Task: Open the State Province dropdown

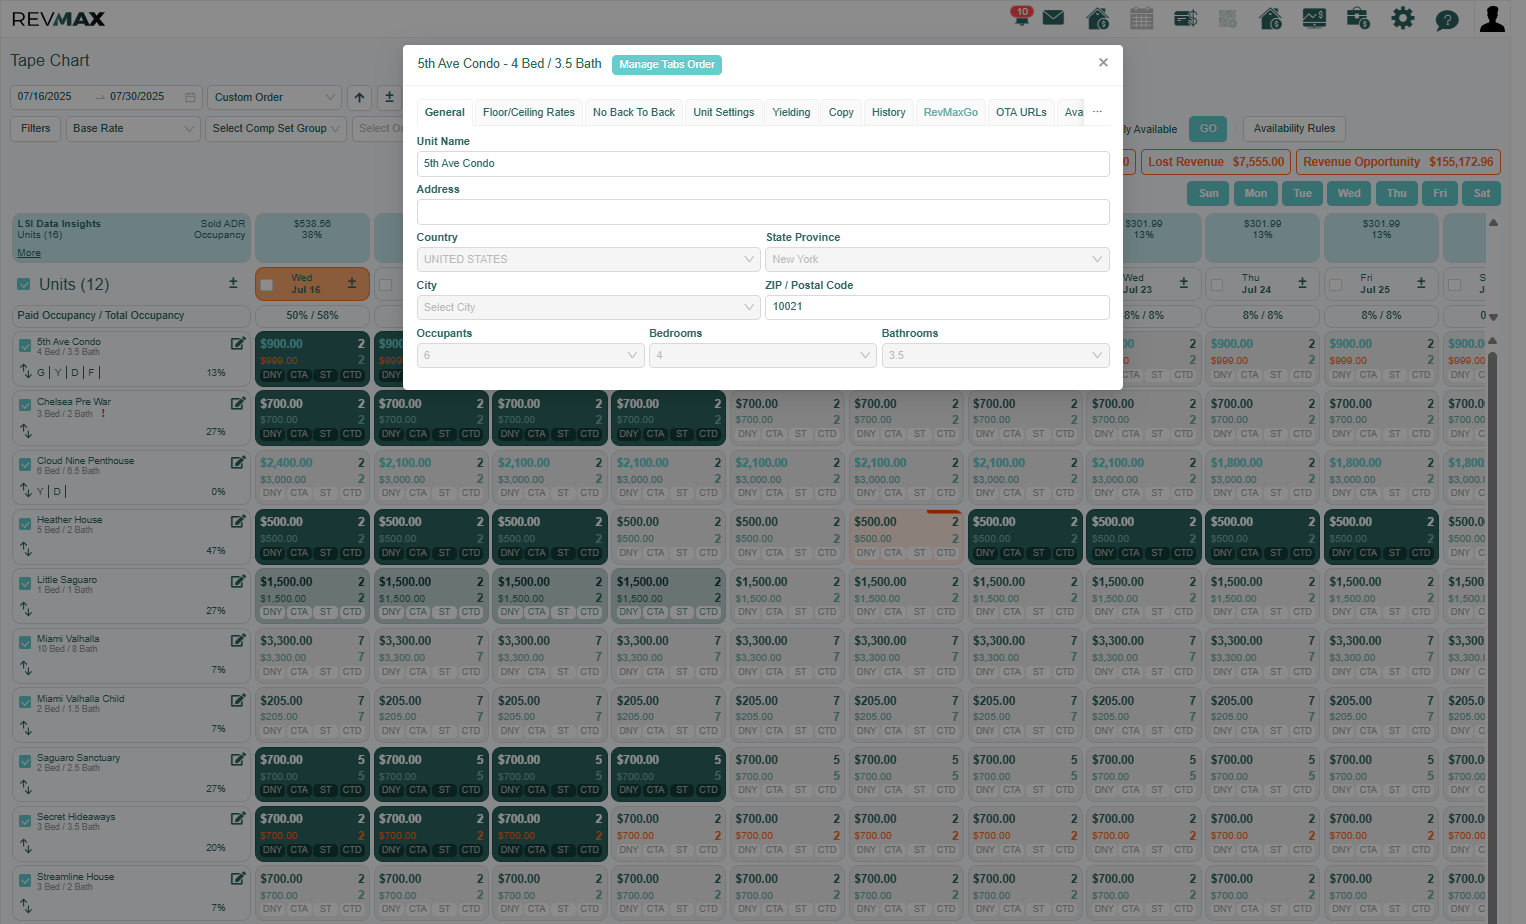Action: point(937,259)
